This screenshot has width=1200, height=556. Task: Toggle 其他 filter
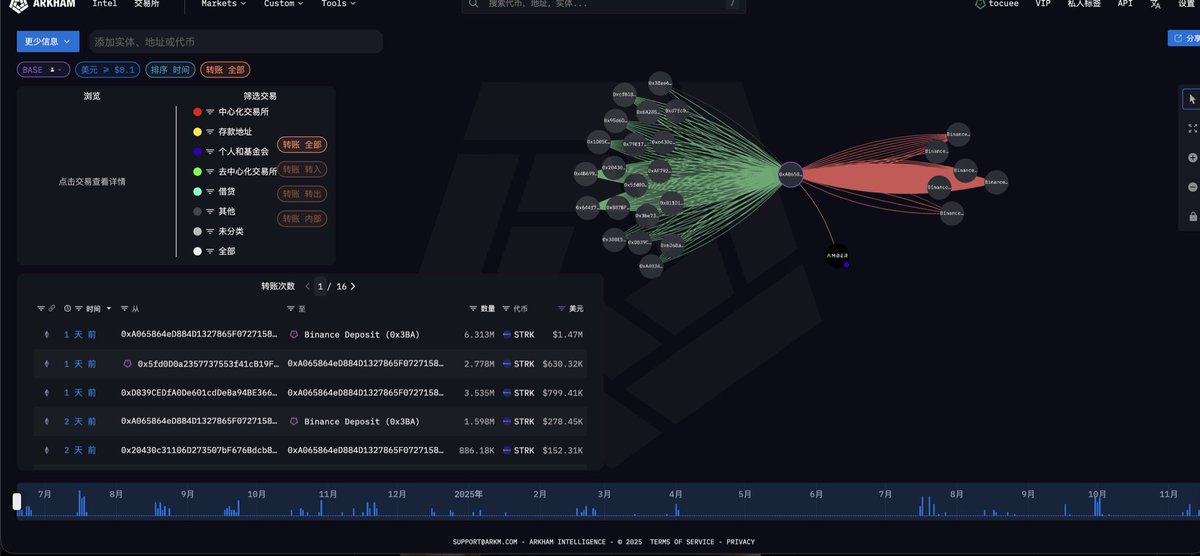point(215,211)
